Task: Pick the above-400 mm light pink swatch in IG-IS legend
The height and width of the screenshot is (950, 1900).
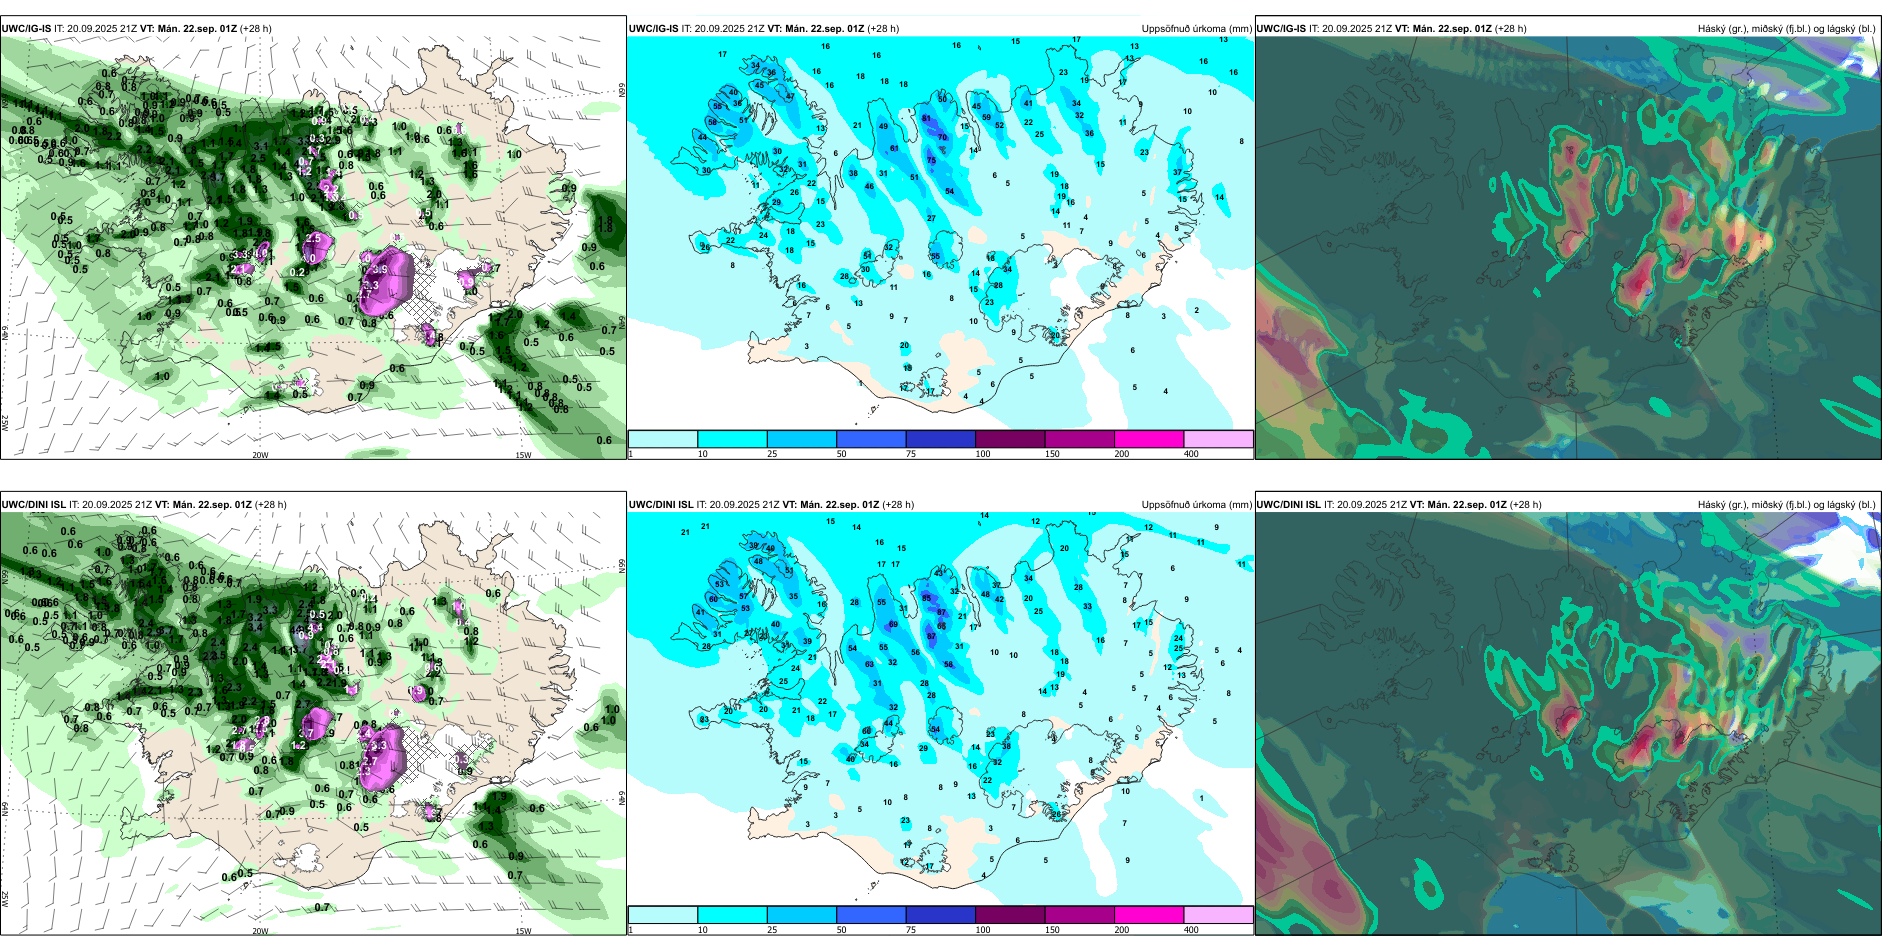Action: click(x=1218, y=439)
